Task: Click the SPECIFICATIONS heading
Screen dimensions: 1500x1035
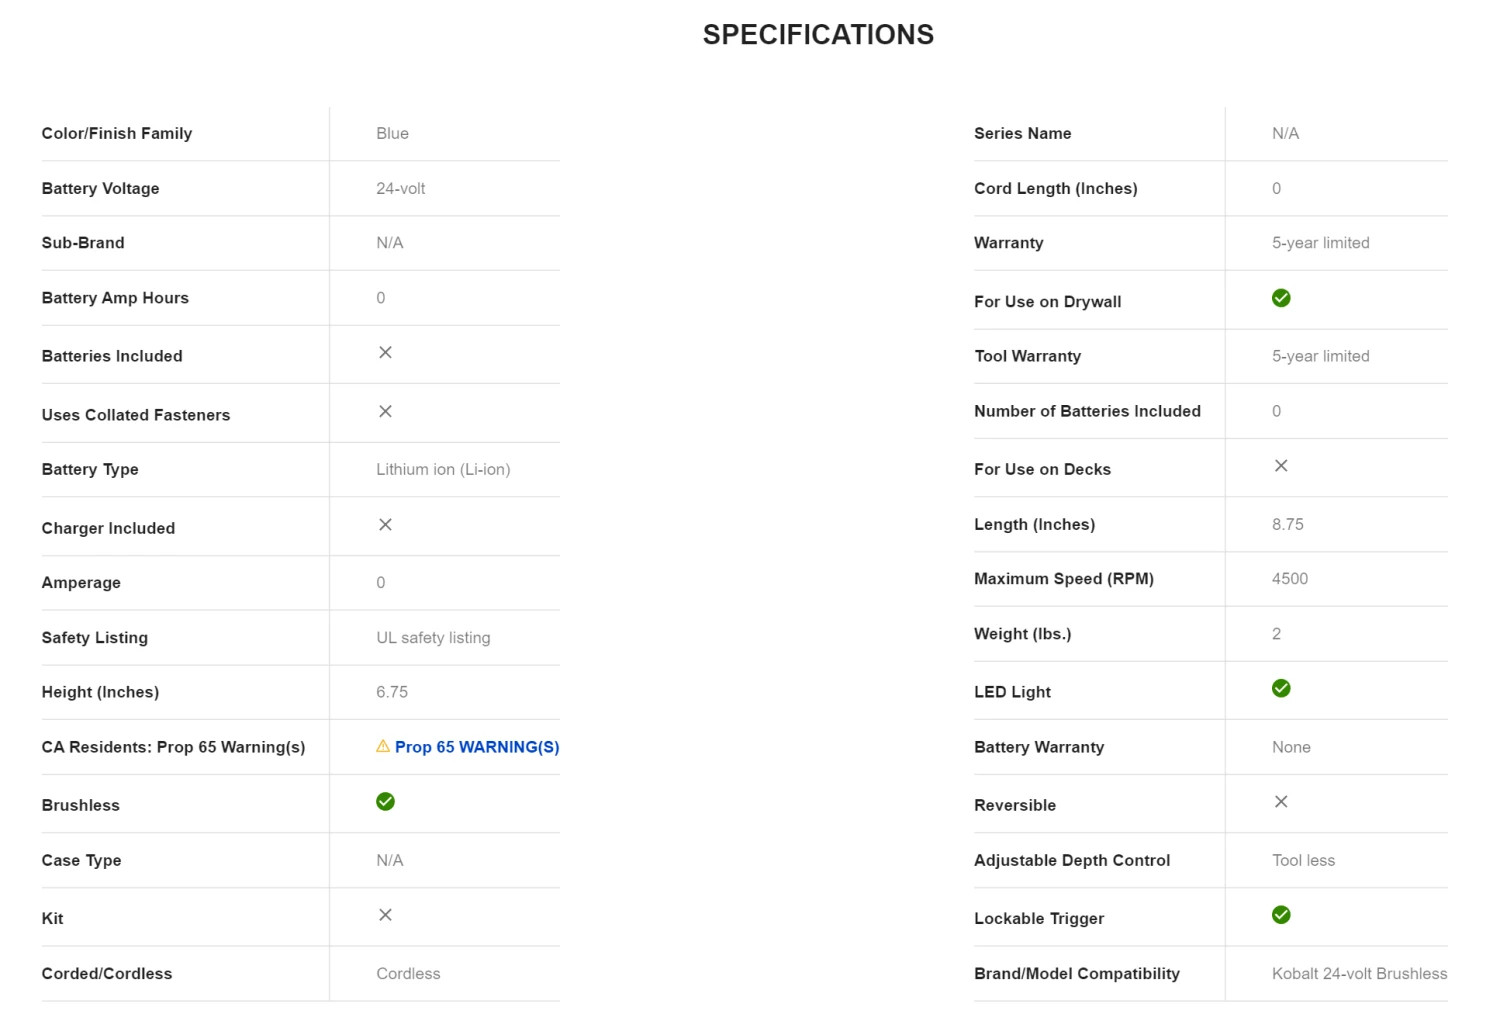Action: click(818, 35)
